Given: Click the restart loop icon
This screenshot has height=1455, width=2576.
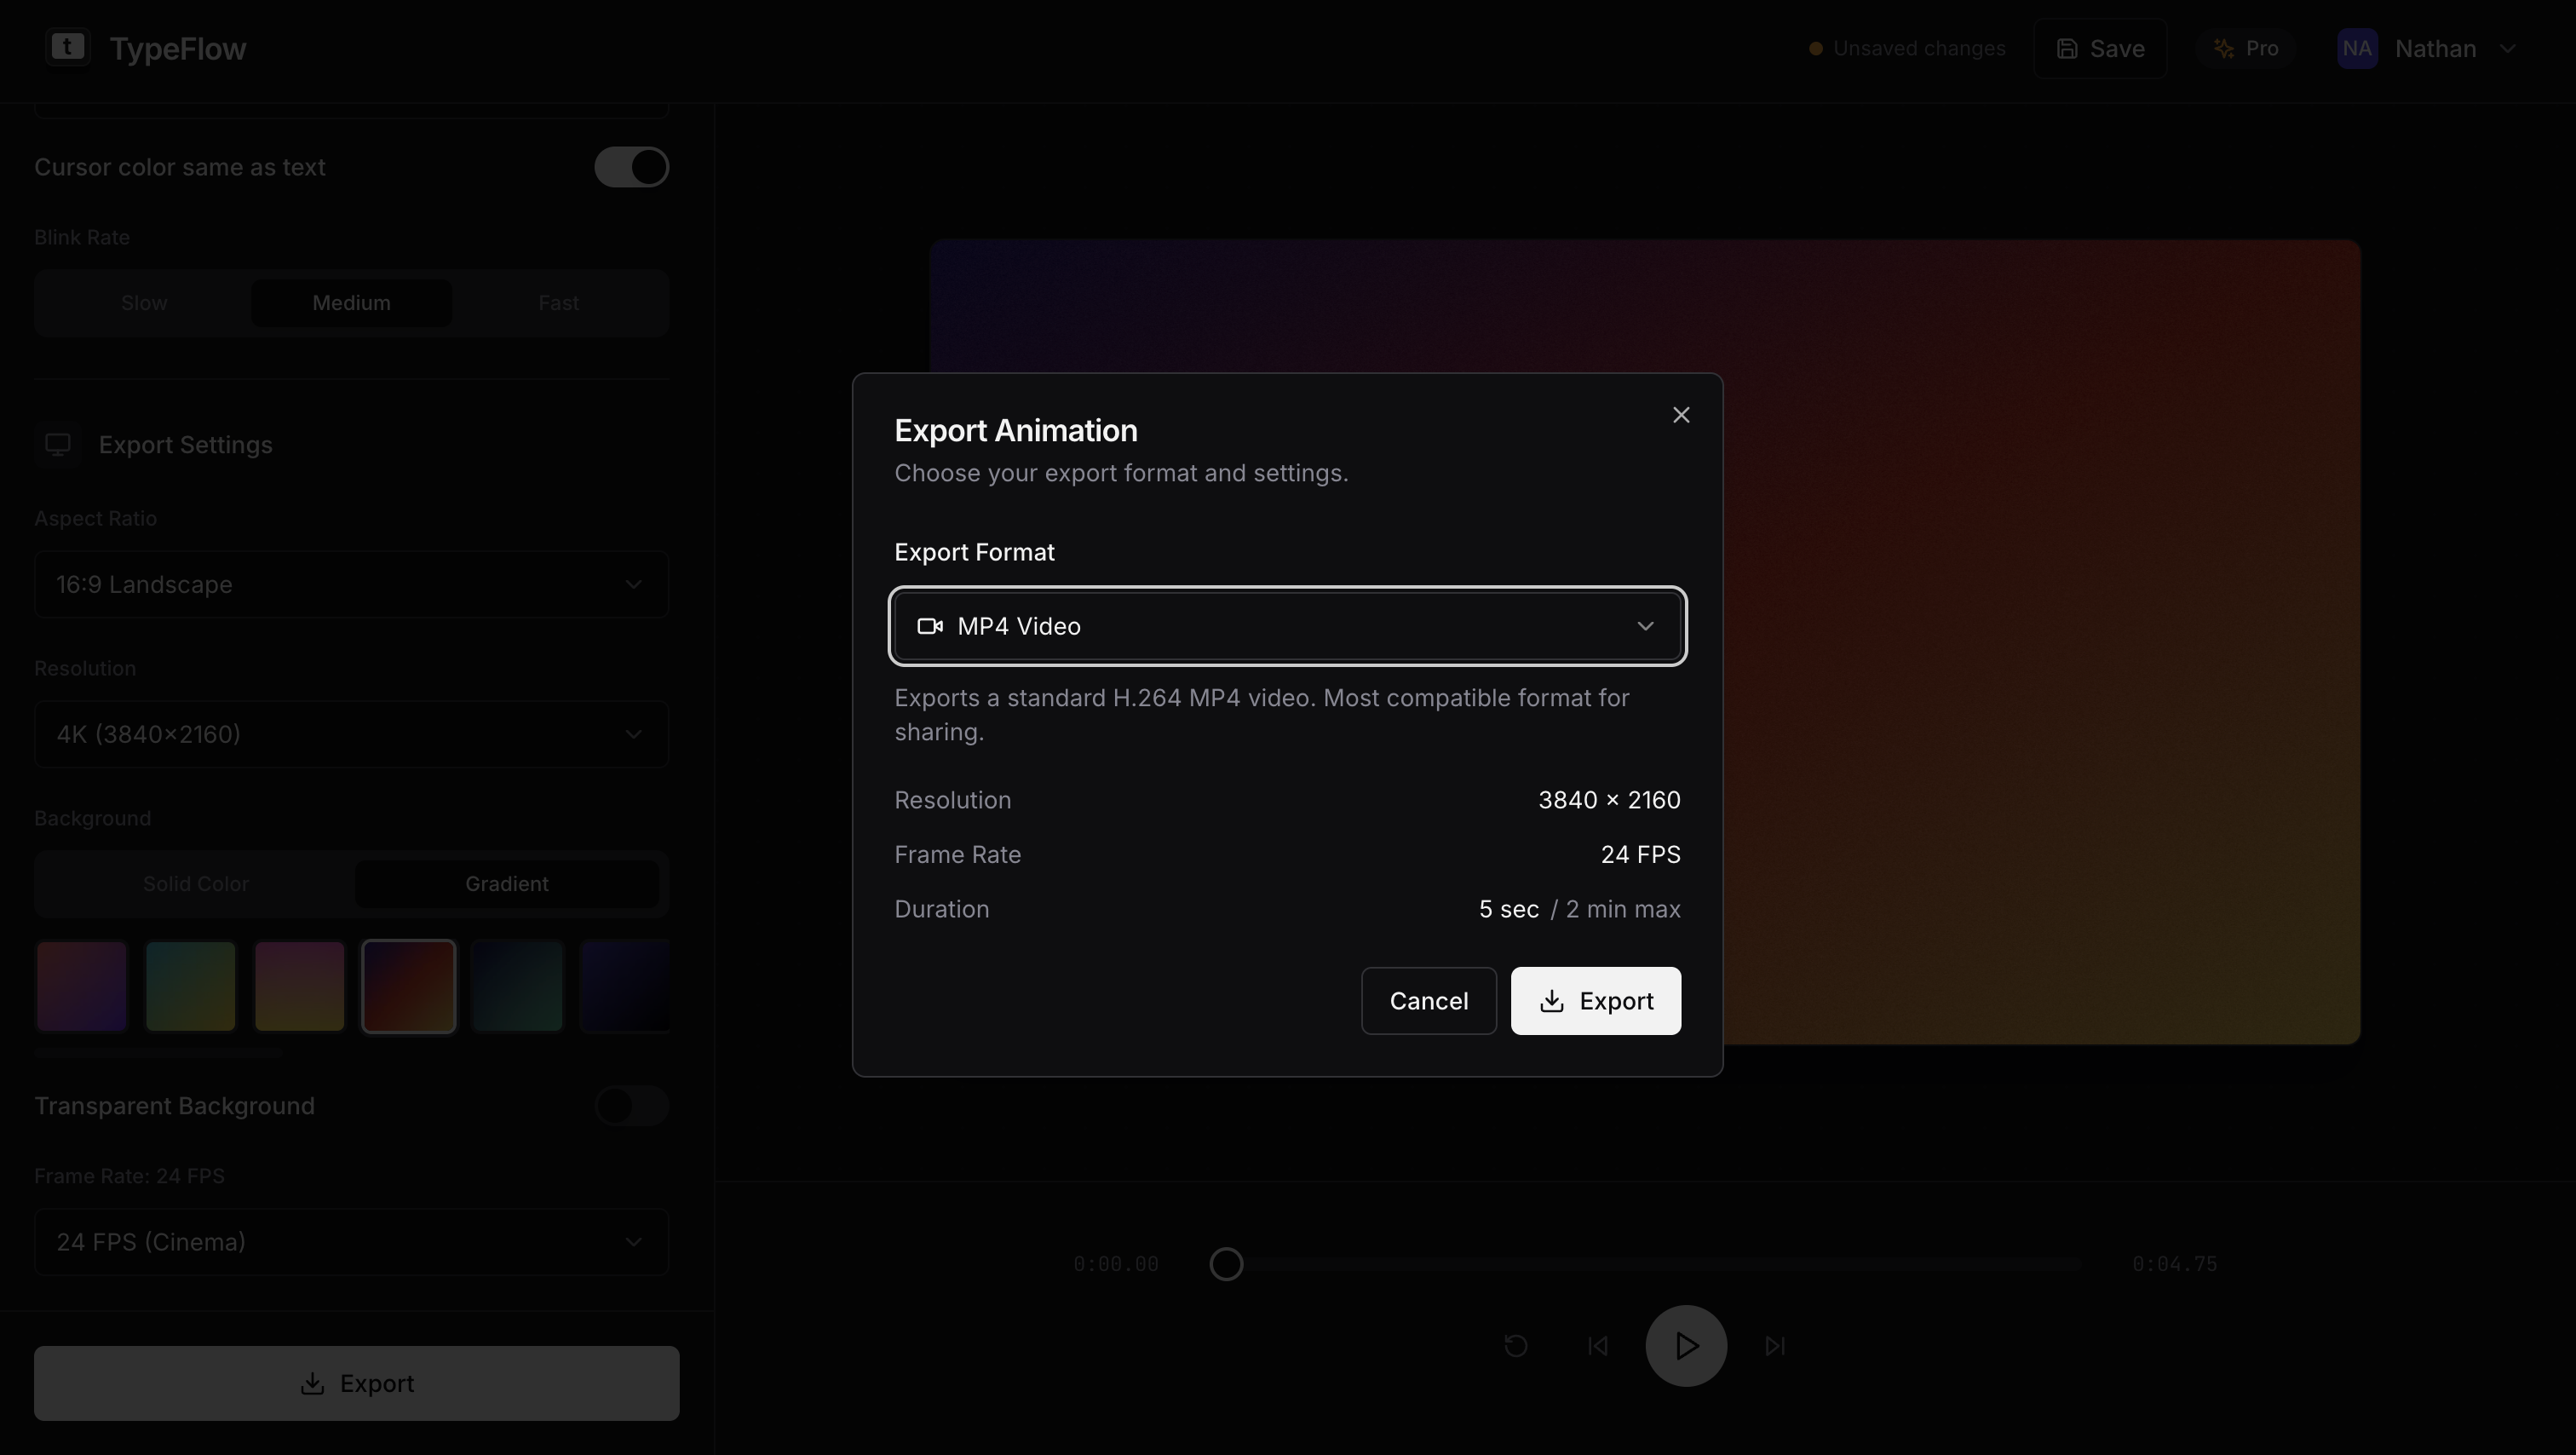Looking at the screenshot, I should (1516, 1346).
